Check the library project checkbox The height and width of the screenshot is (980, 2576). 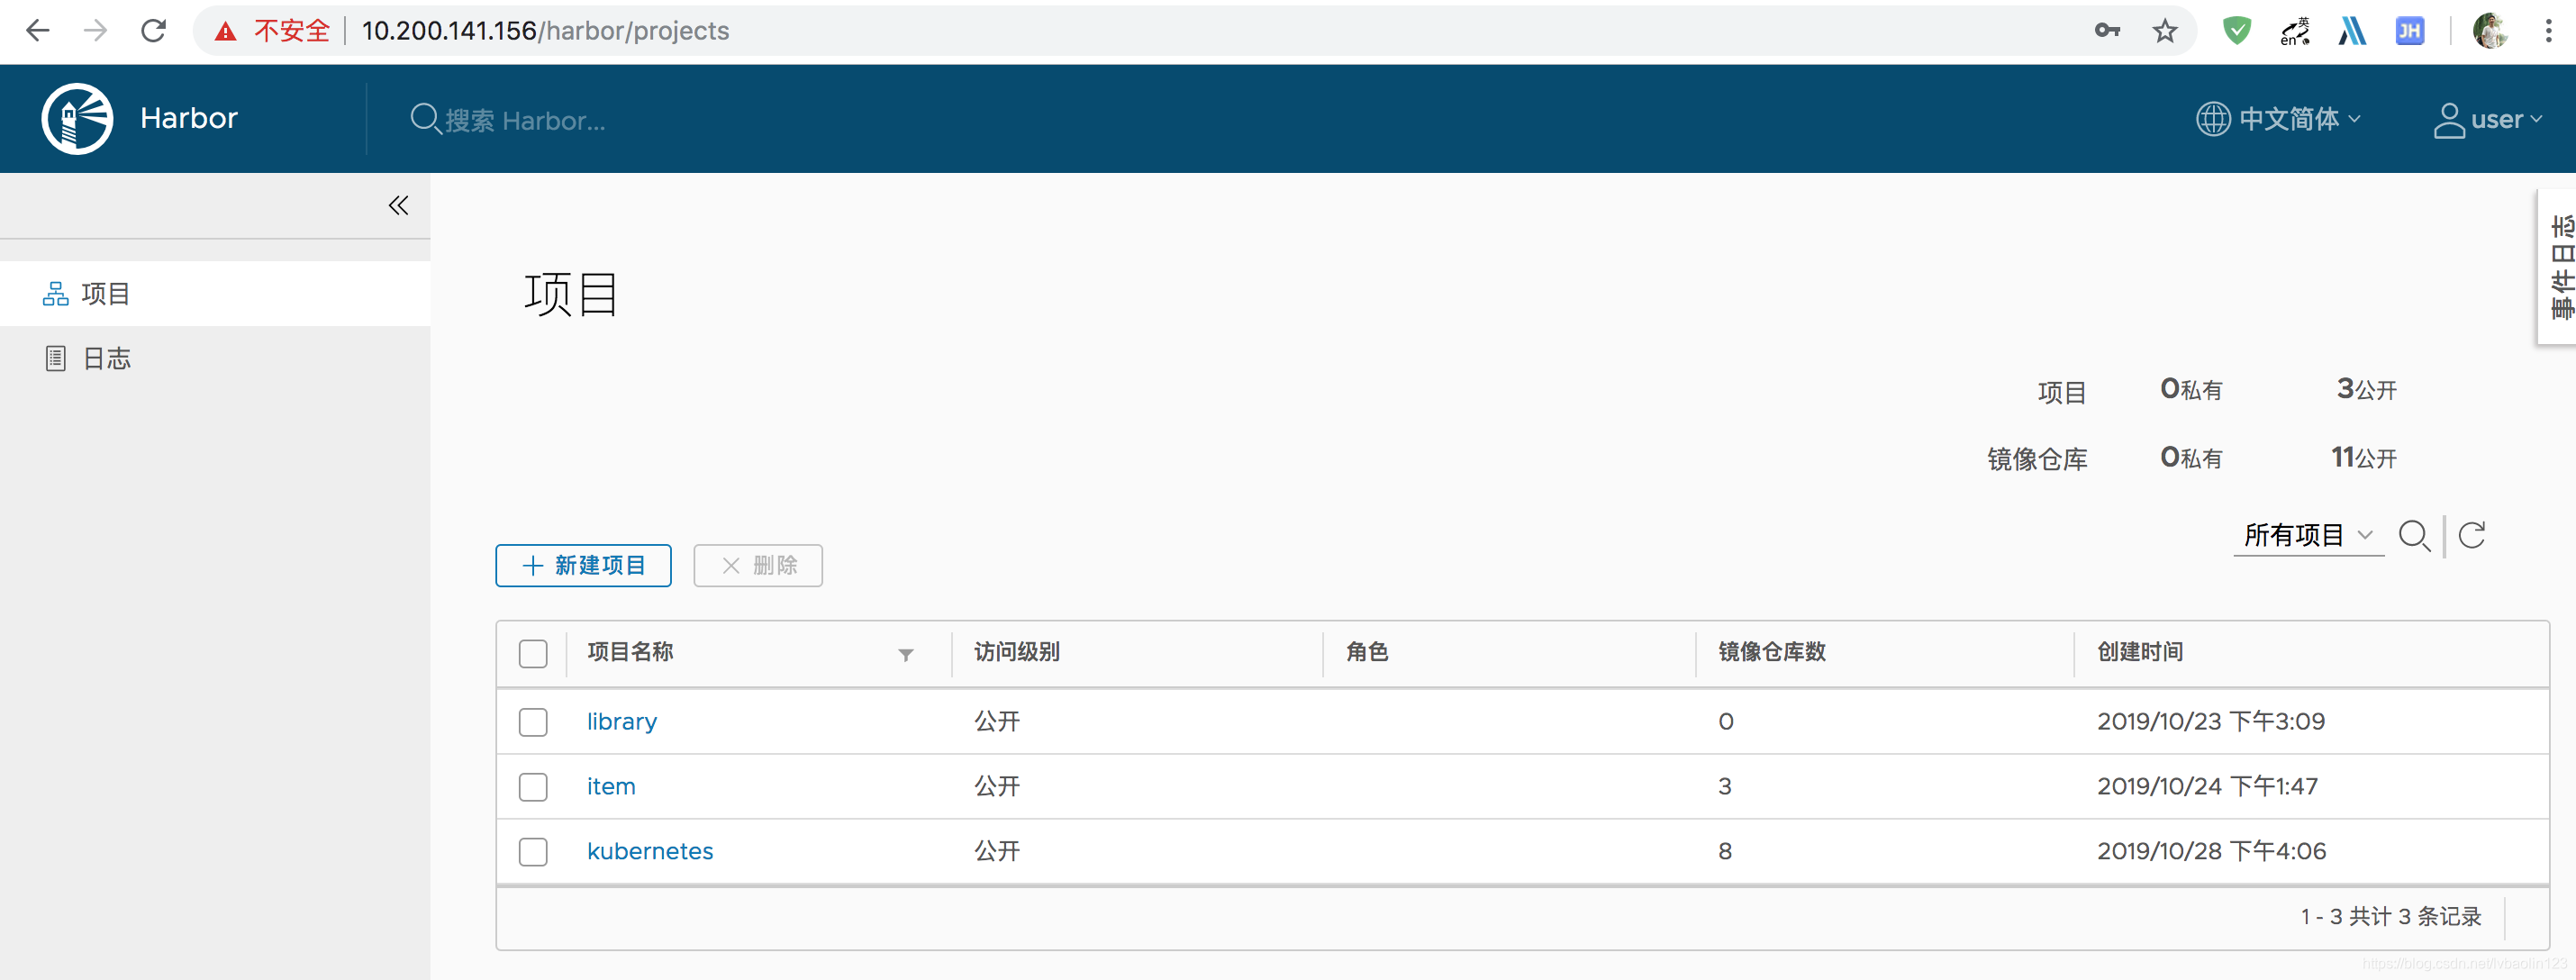533,722
